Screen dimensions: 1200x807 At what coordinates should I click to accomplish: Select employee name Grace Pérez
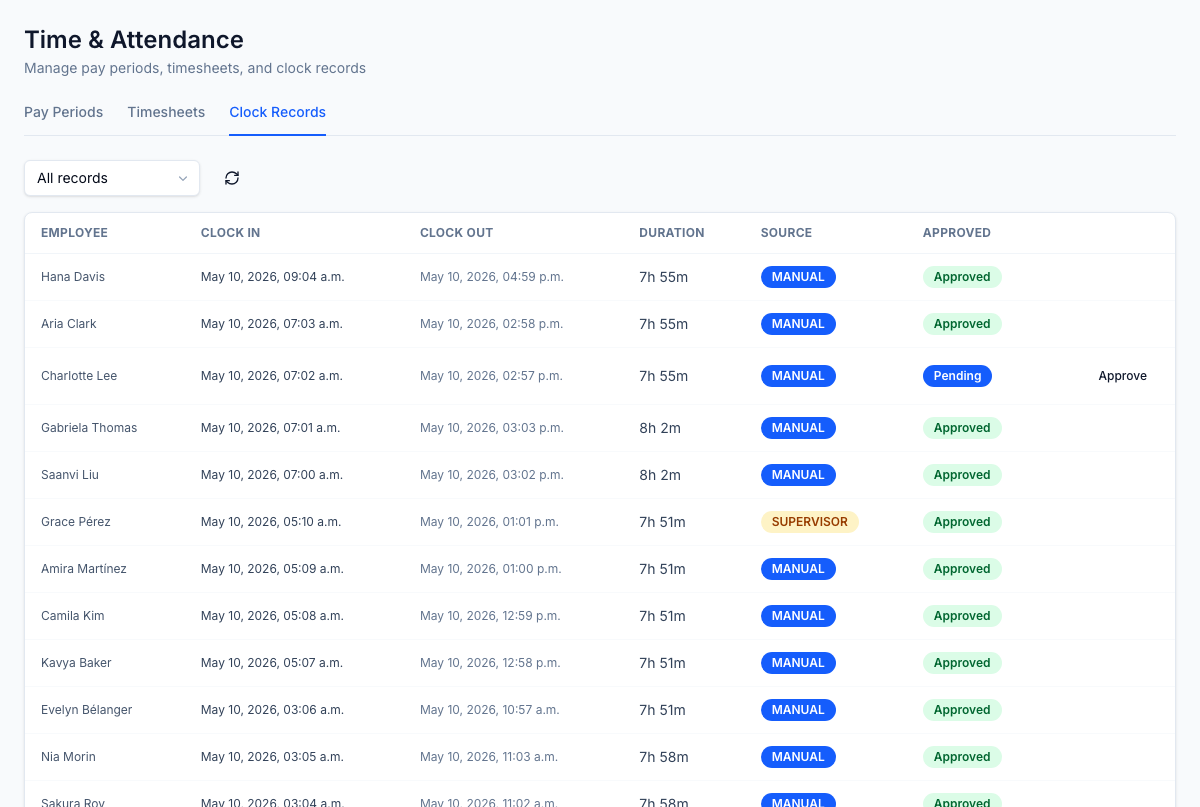tap(76, 522)
